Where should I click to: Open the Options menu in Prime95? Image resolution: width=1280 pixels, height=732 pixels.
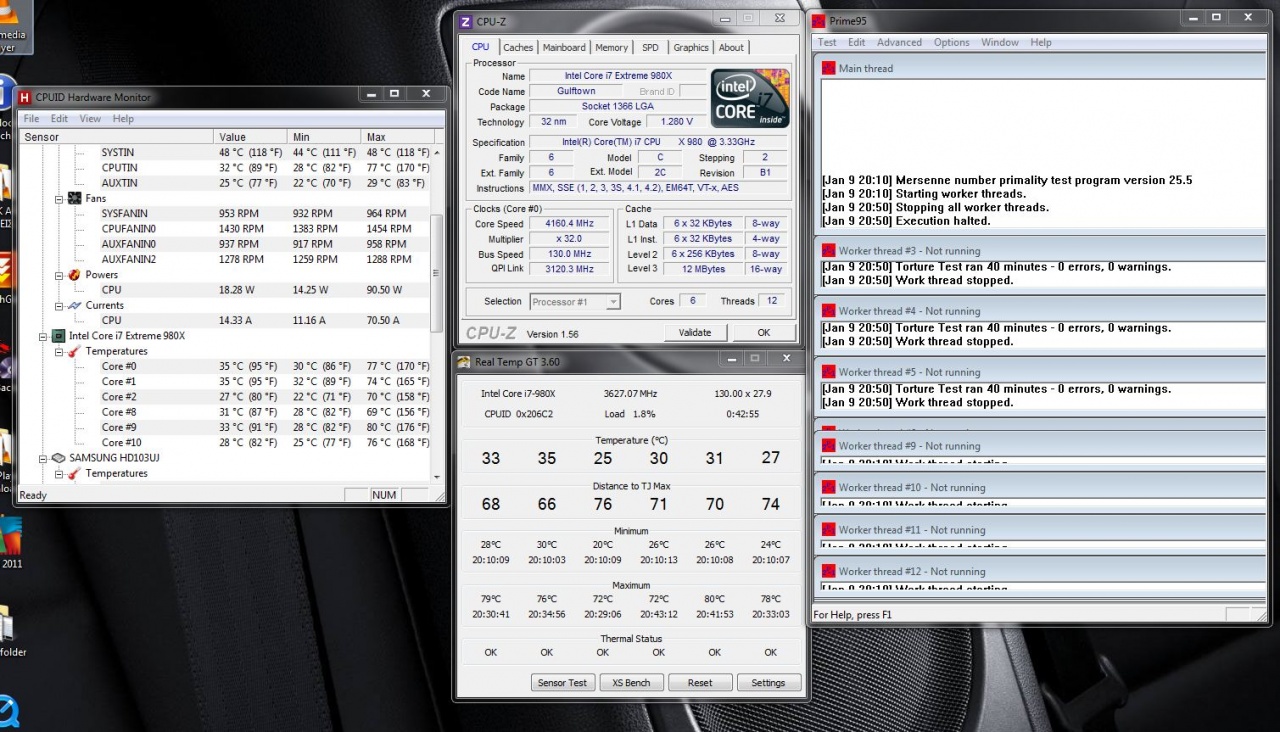coord(951,42)
